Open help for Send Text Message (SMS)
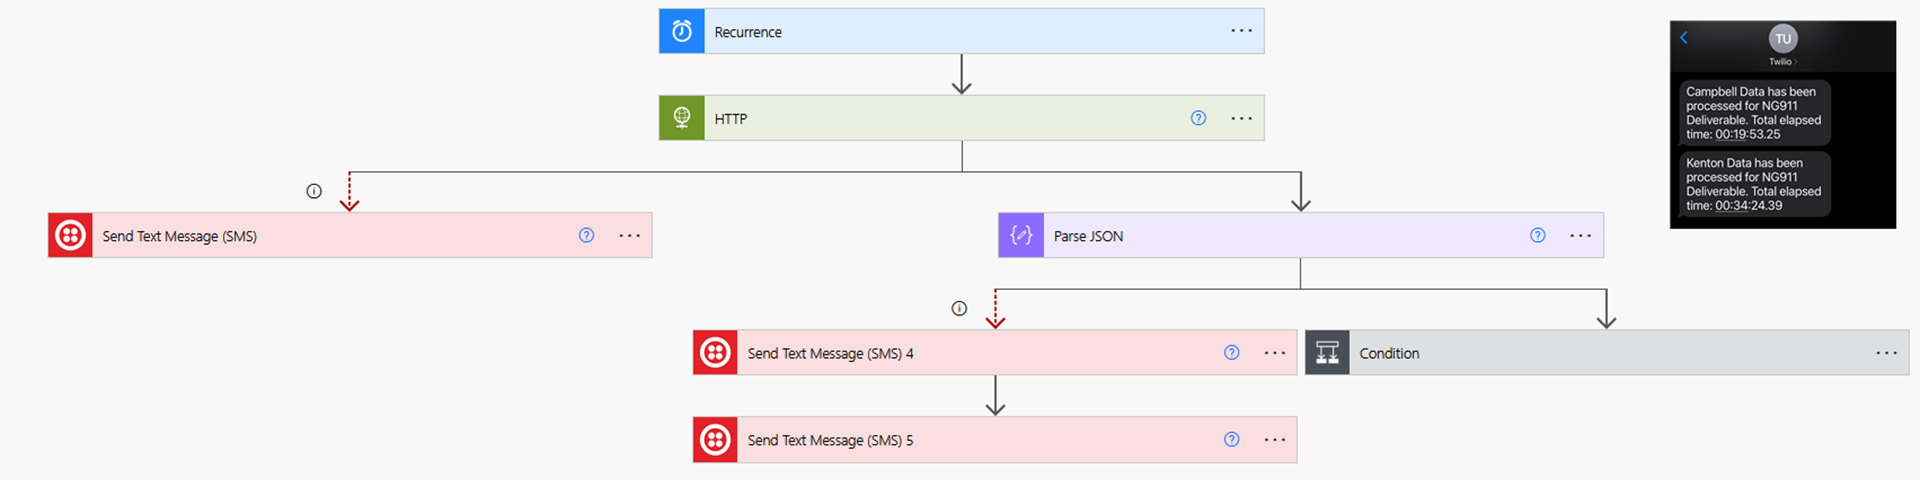 [586, 235]
